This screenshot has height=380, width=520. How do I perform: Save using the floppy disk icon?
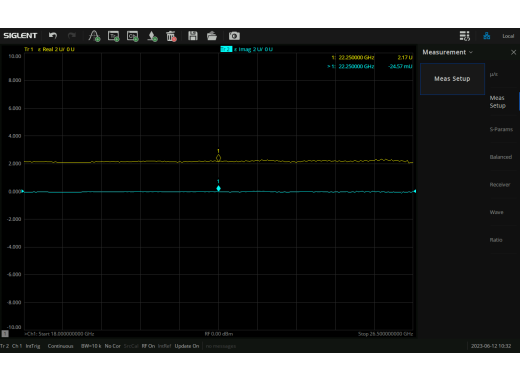pyautogui.click(x=193, y=36)
